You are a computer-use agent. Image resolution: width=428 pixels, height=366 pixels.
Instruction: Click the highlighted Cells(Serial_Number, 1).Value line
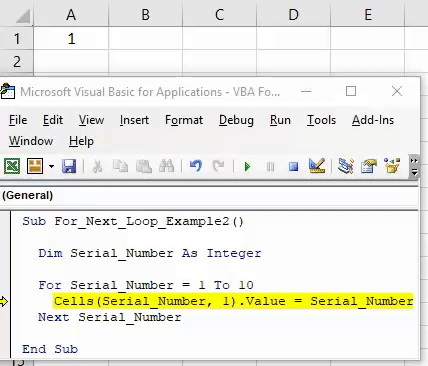coord(233,301)
